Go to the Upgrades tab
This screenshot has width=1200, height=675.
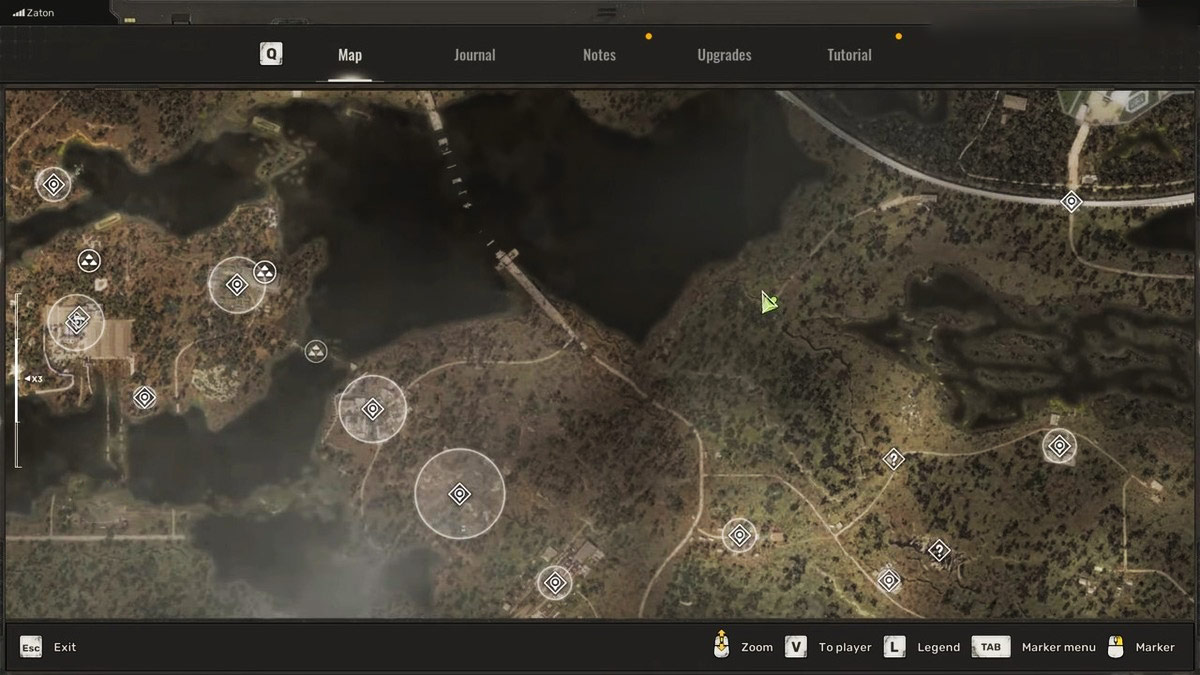tap(724, 55)
